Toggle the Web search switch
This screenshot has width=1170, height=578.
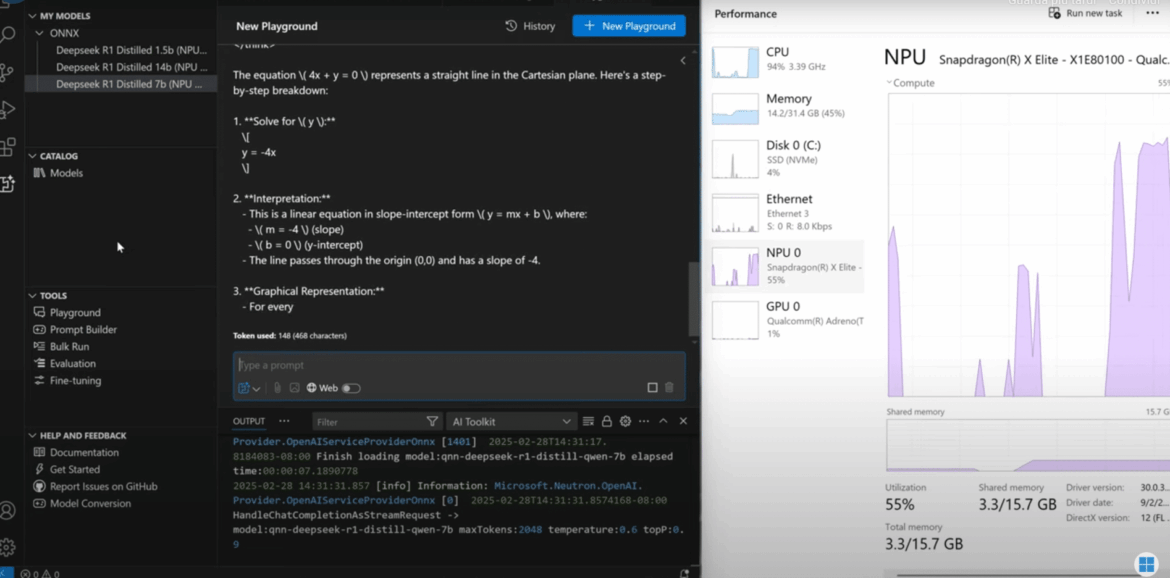351,388
